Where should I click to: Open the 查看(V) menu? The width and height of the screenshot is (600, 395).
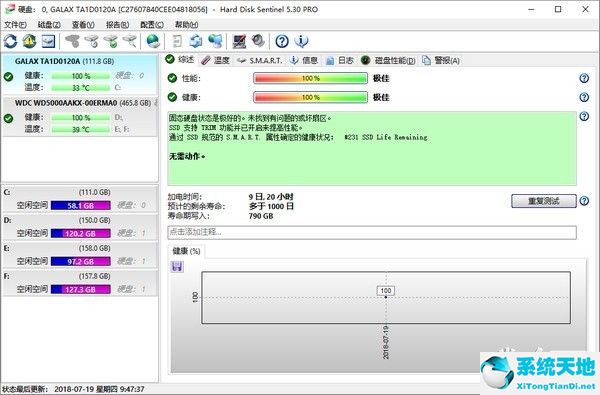(x=83, y=24)
